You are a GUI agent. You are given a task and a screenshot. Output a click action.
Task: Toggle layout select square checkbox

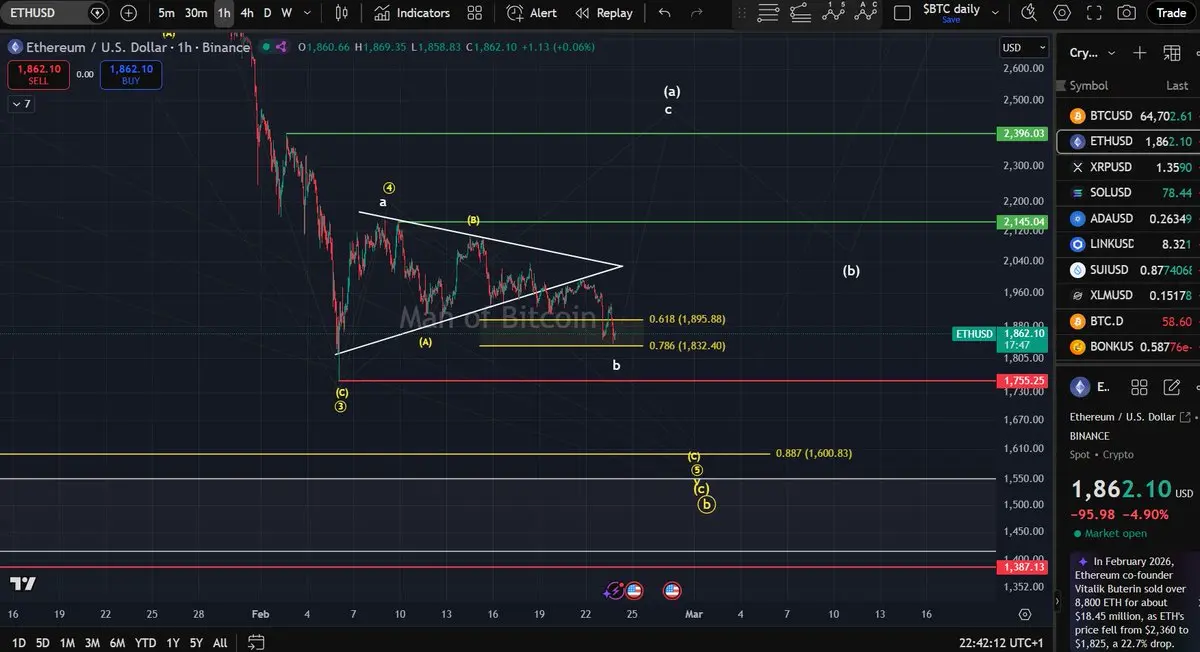(x=902, y=13)
